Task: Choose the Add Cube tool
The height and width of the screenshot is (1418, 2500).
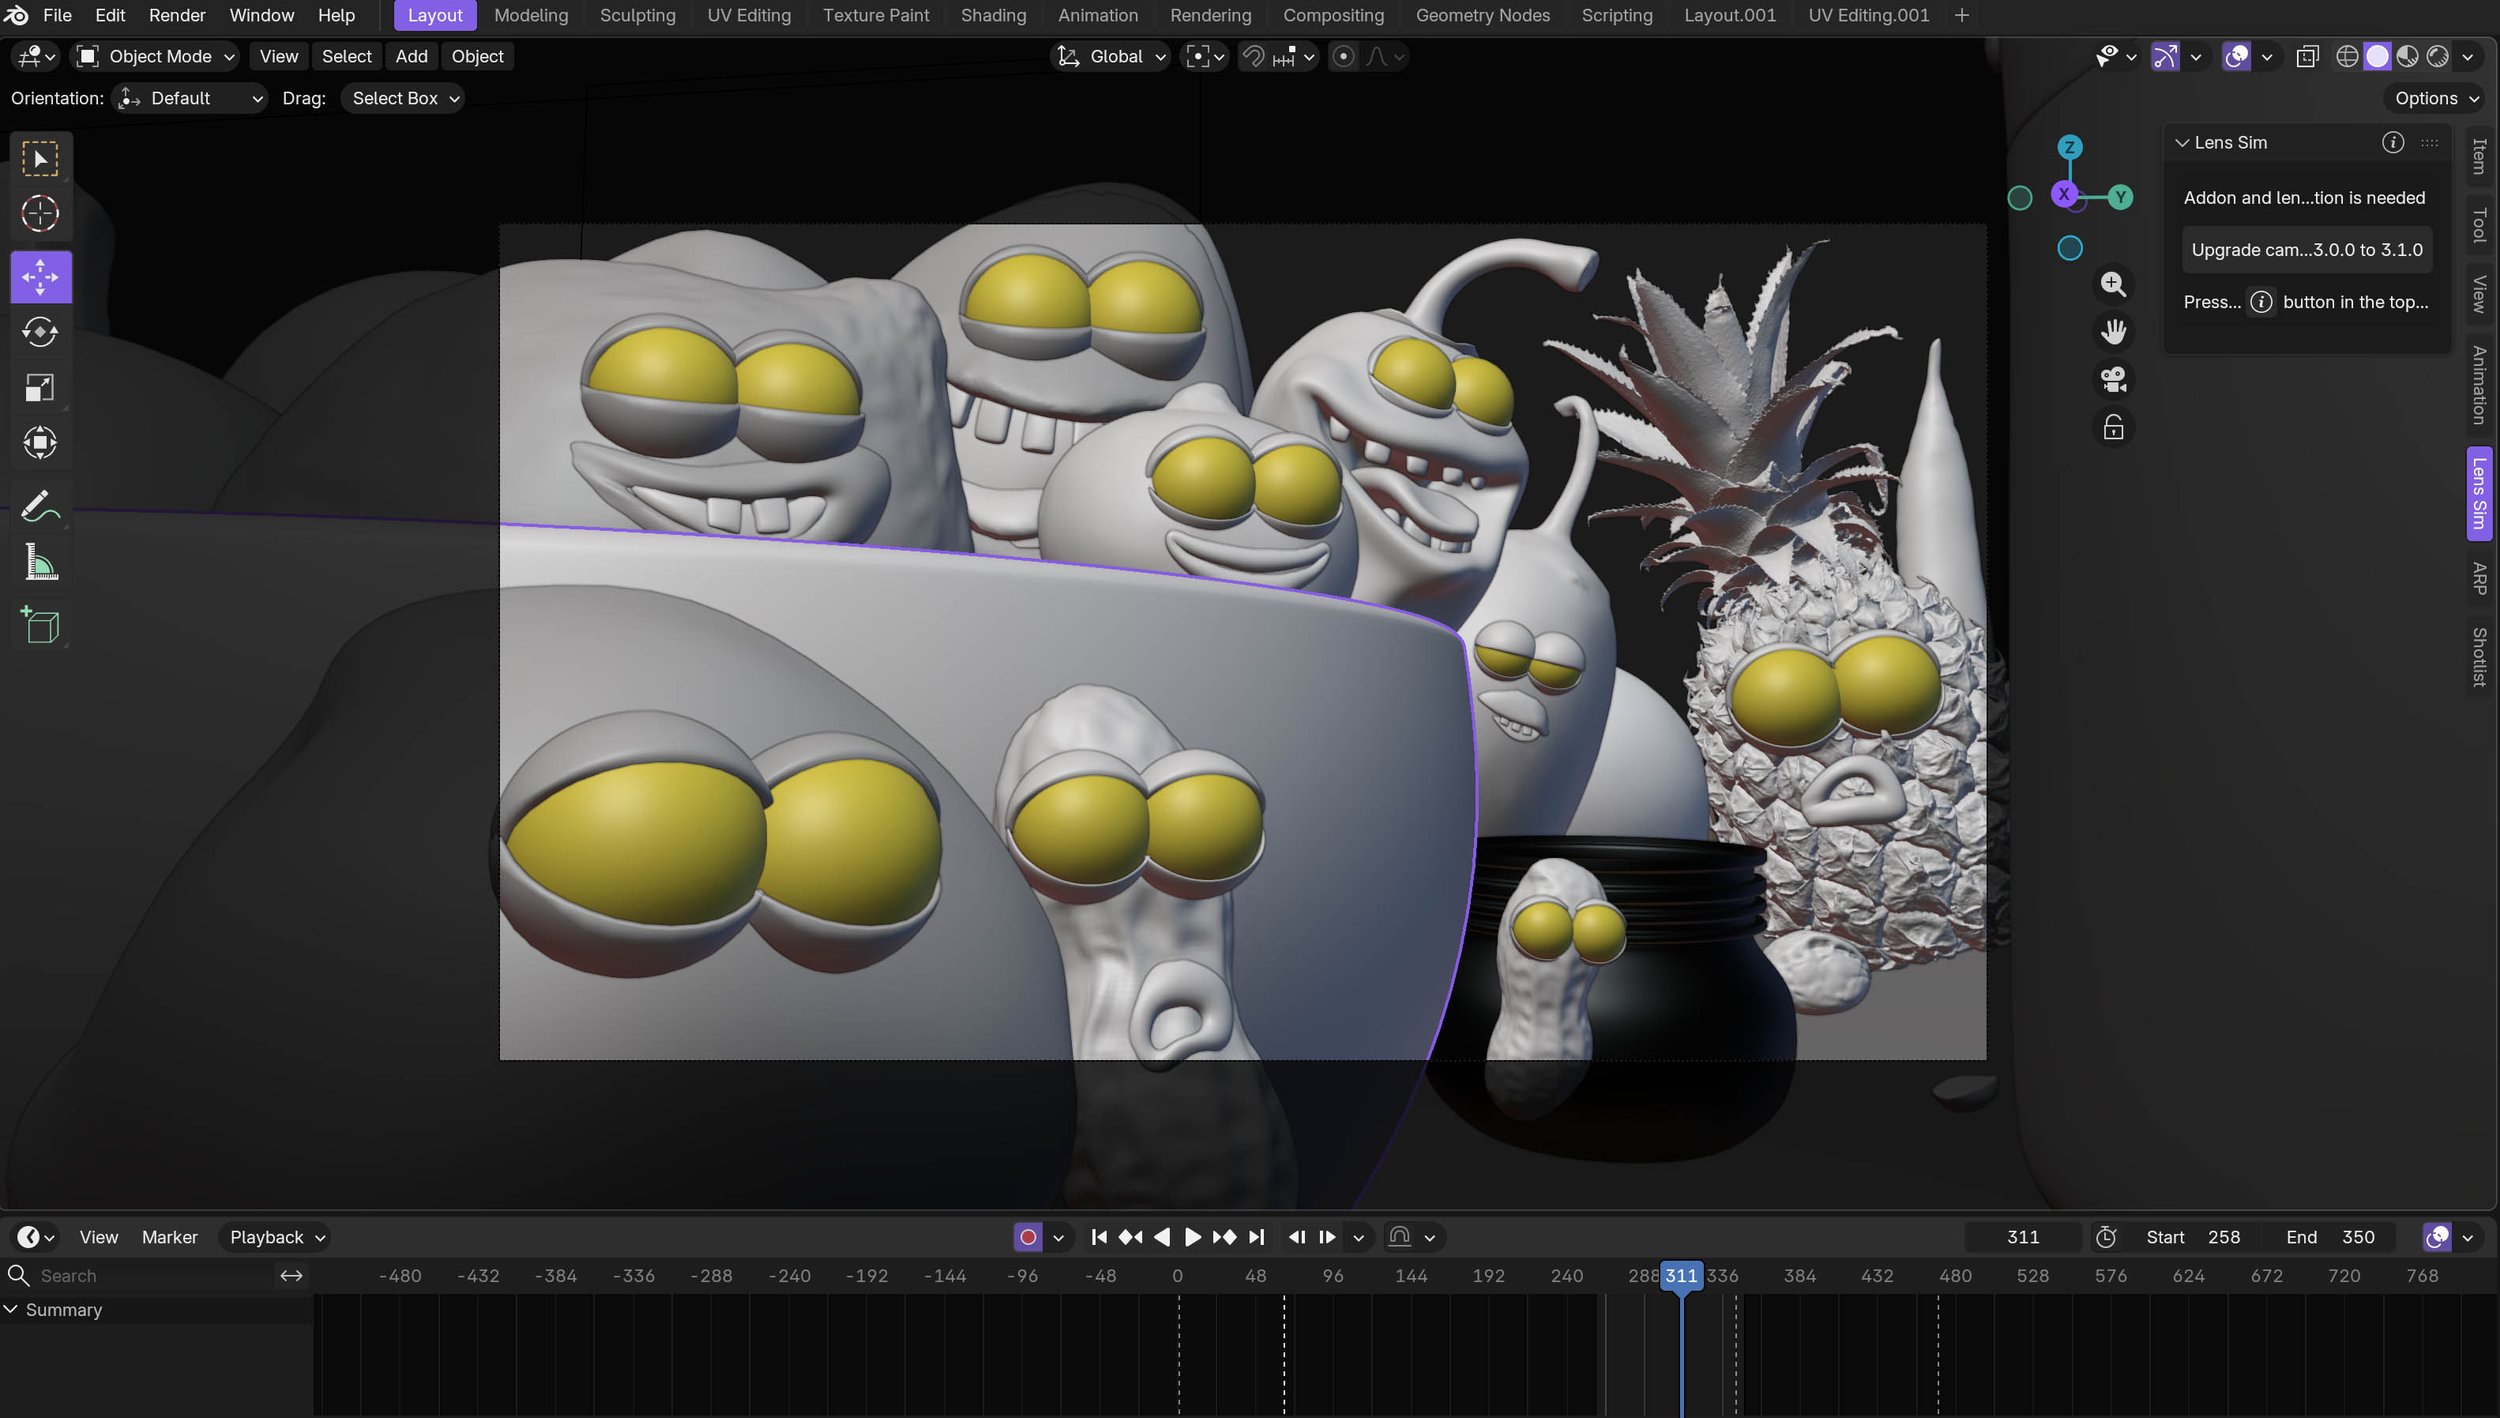Action: (40, 626)
